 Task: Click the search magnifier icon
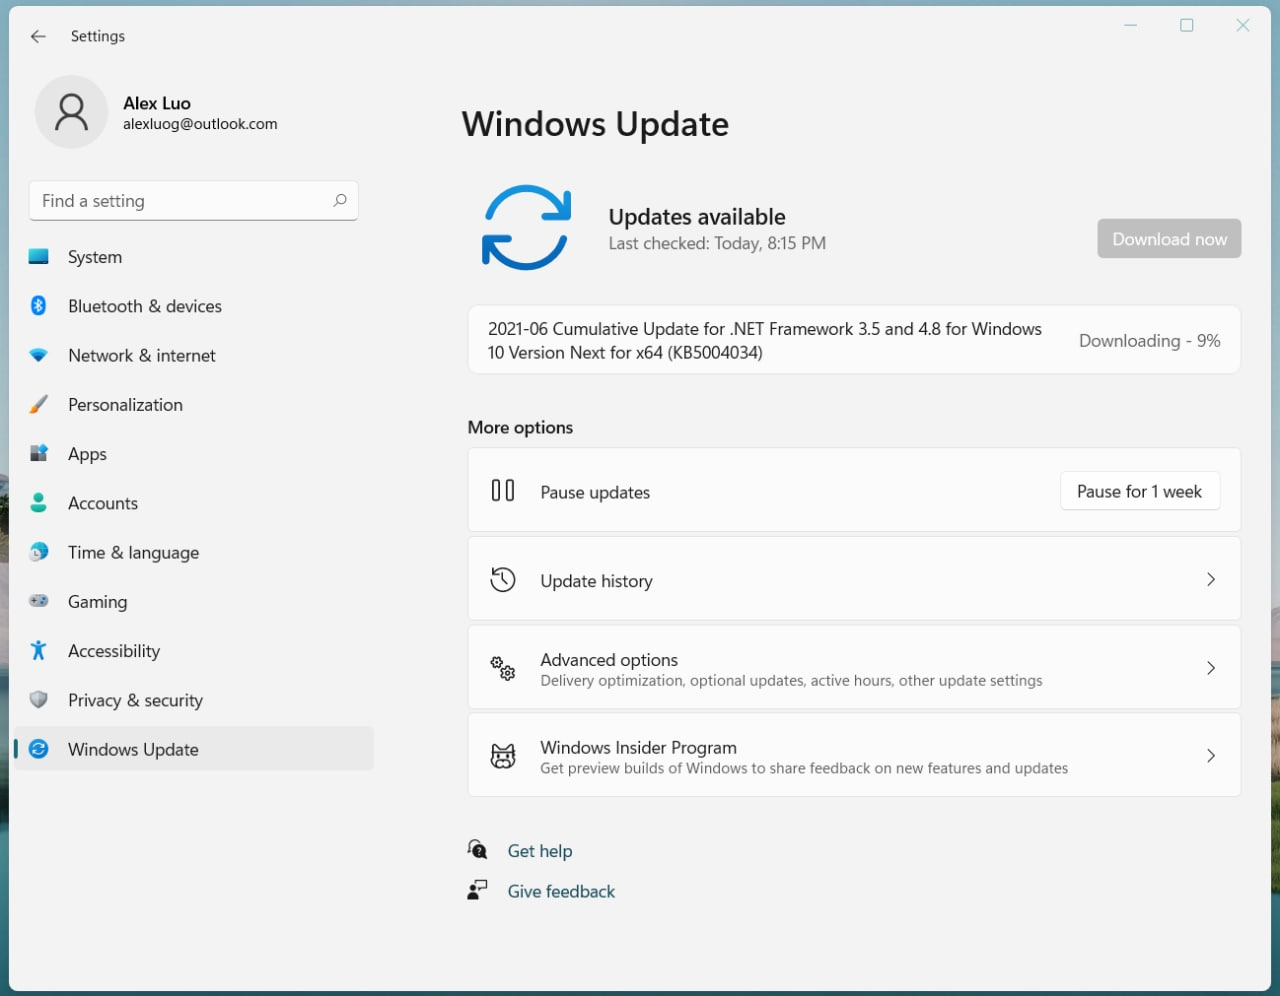pyautogui.click(x=340, y=200)
